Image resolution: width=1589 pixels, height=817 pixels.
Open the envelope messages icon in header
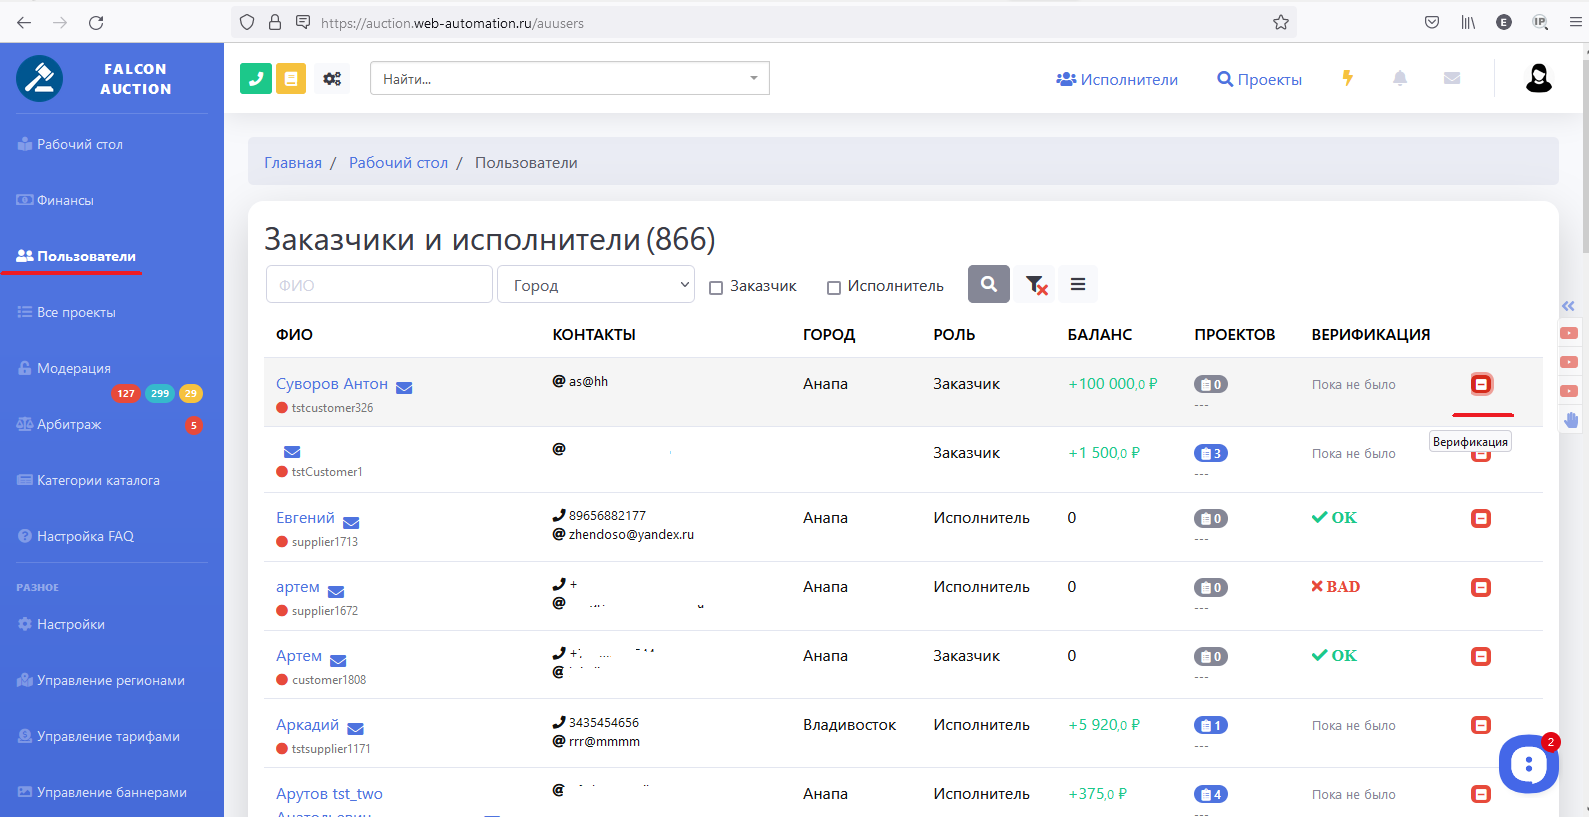[1452, 78]
